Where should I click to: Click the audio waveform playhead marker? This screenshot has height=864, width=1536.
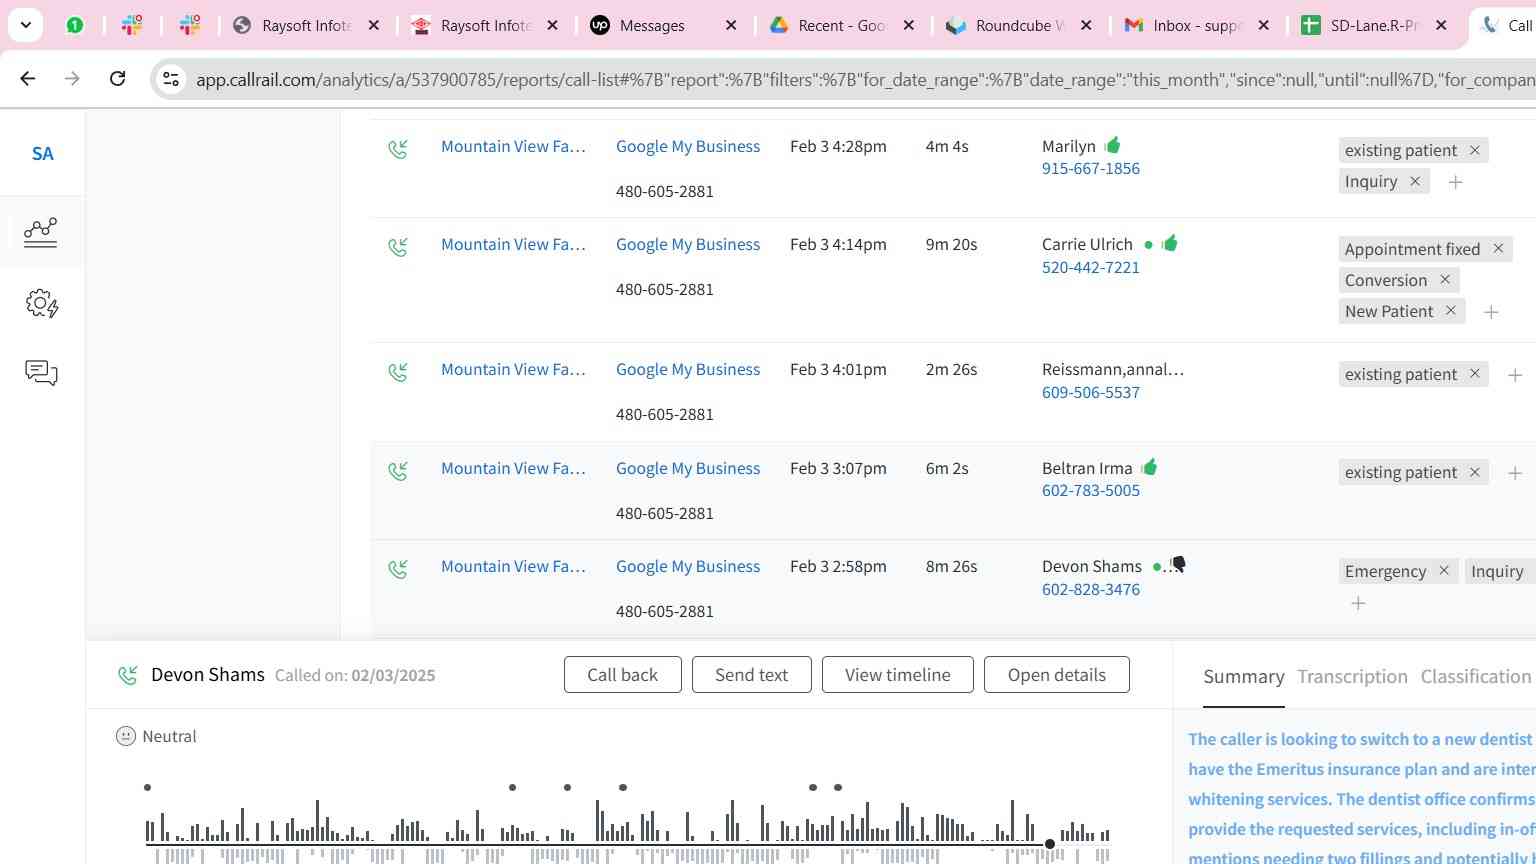pos(1049,845)
